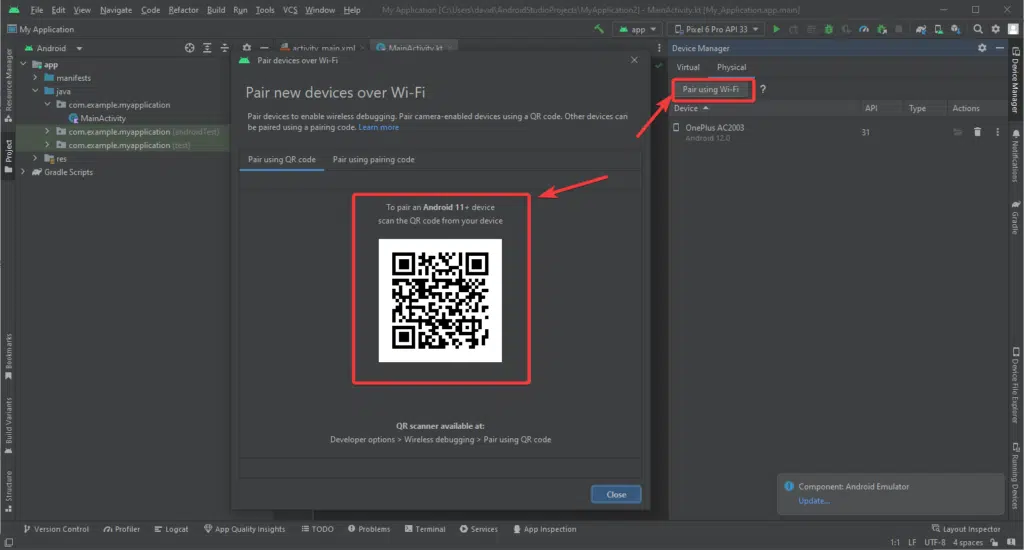
Task: Click the help question mark beside Pair using Wi-Fi
Action: click(x=763, y=89)
